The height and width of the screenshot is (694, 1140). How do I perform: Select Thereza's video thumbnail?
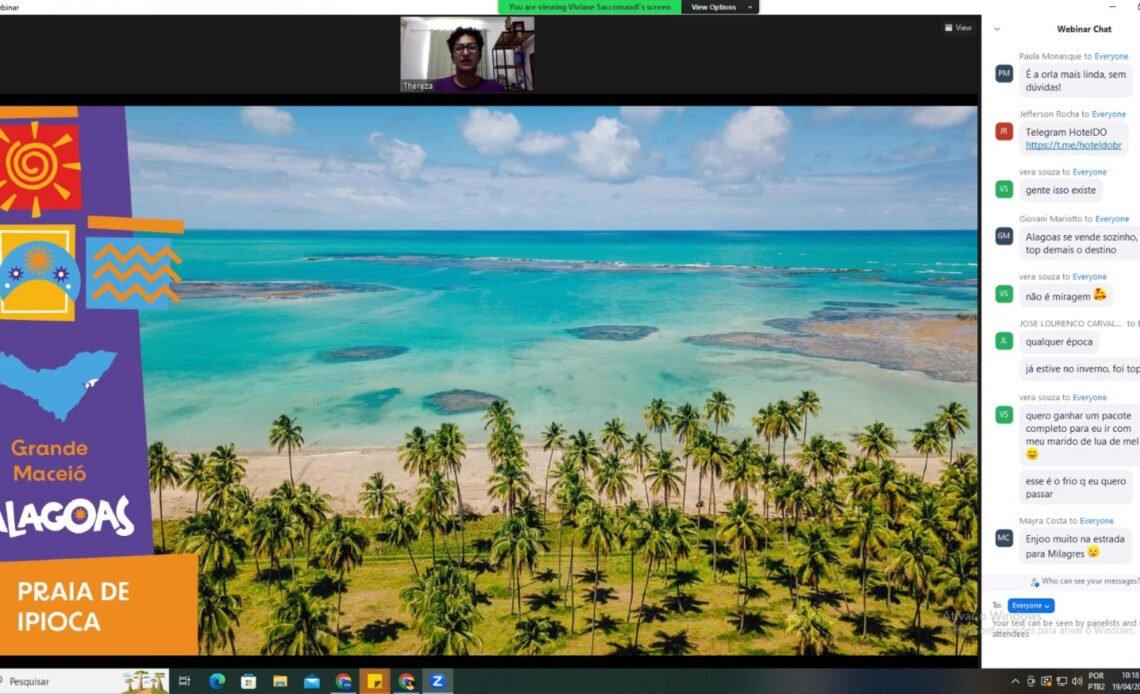(467, 54)
